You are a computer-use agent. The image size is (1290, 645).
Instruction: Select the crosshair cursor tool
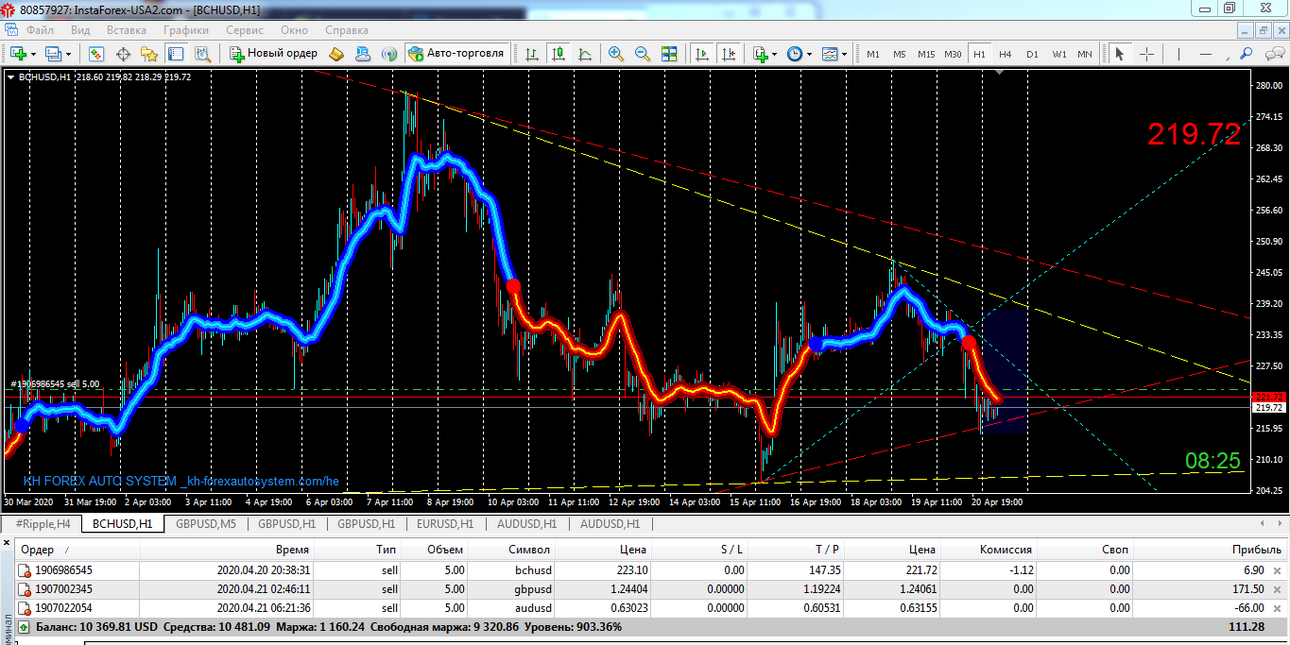1147,53
